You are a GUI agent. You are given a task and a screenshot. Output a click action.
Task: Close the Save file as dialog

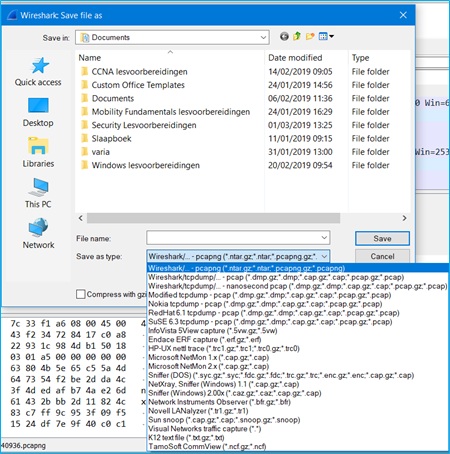coord(403,15)
